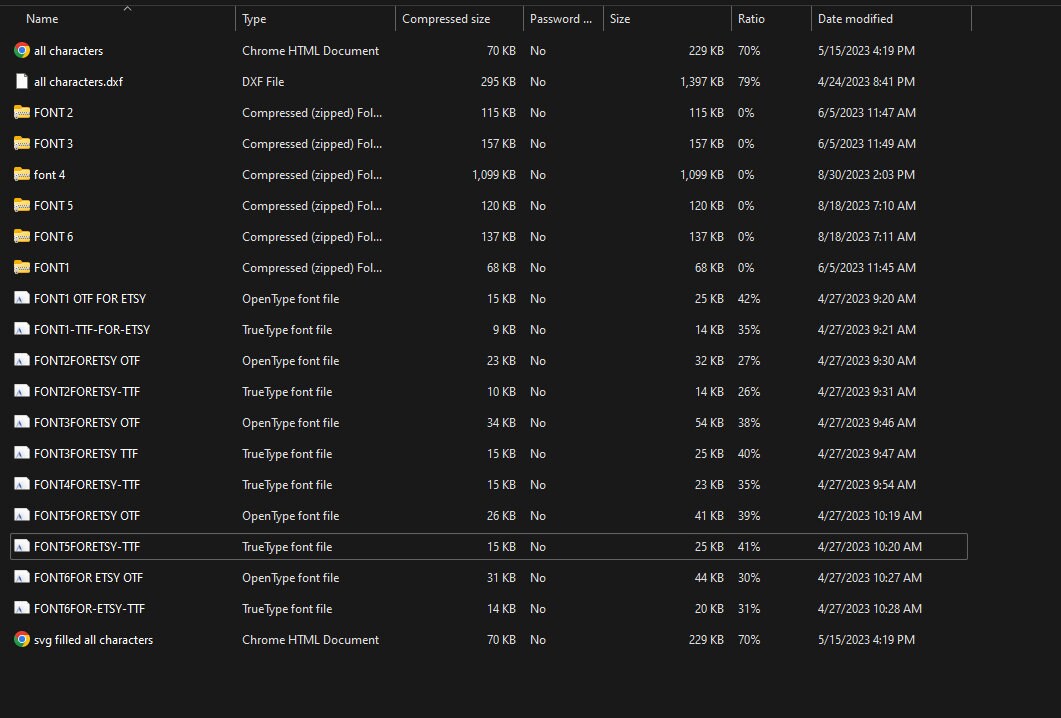
Task: Click the Ratio column header
Action: [x=751, y=19]
